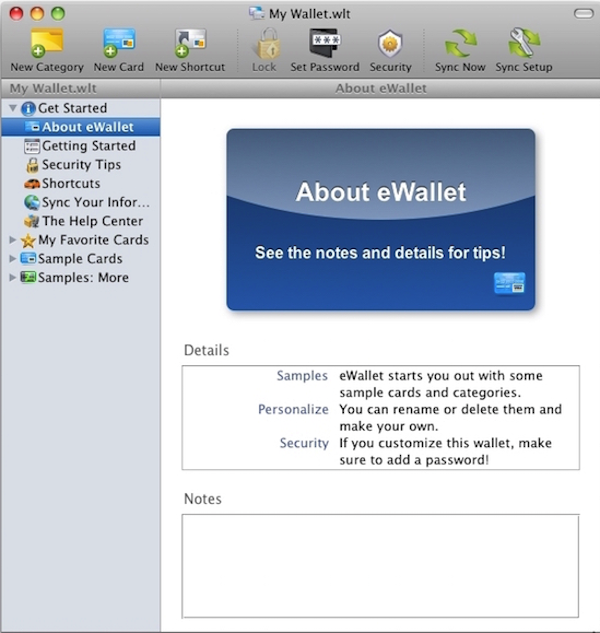Click the My Wallet.wlt sidebar header
The width and height of the screenshot is (600, 633).
tap(80, 88)
